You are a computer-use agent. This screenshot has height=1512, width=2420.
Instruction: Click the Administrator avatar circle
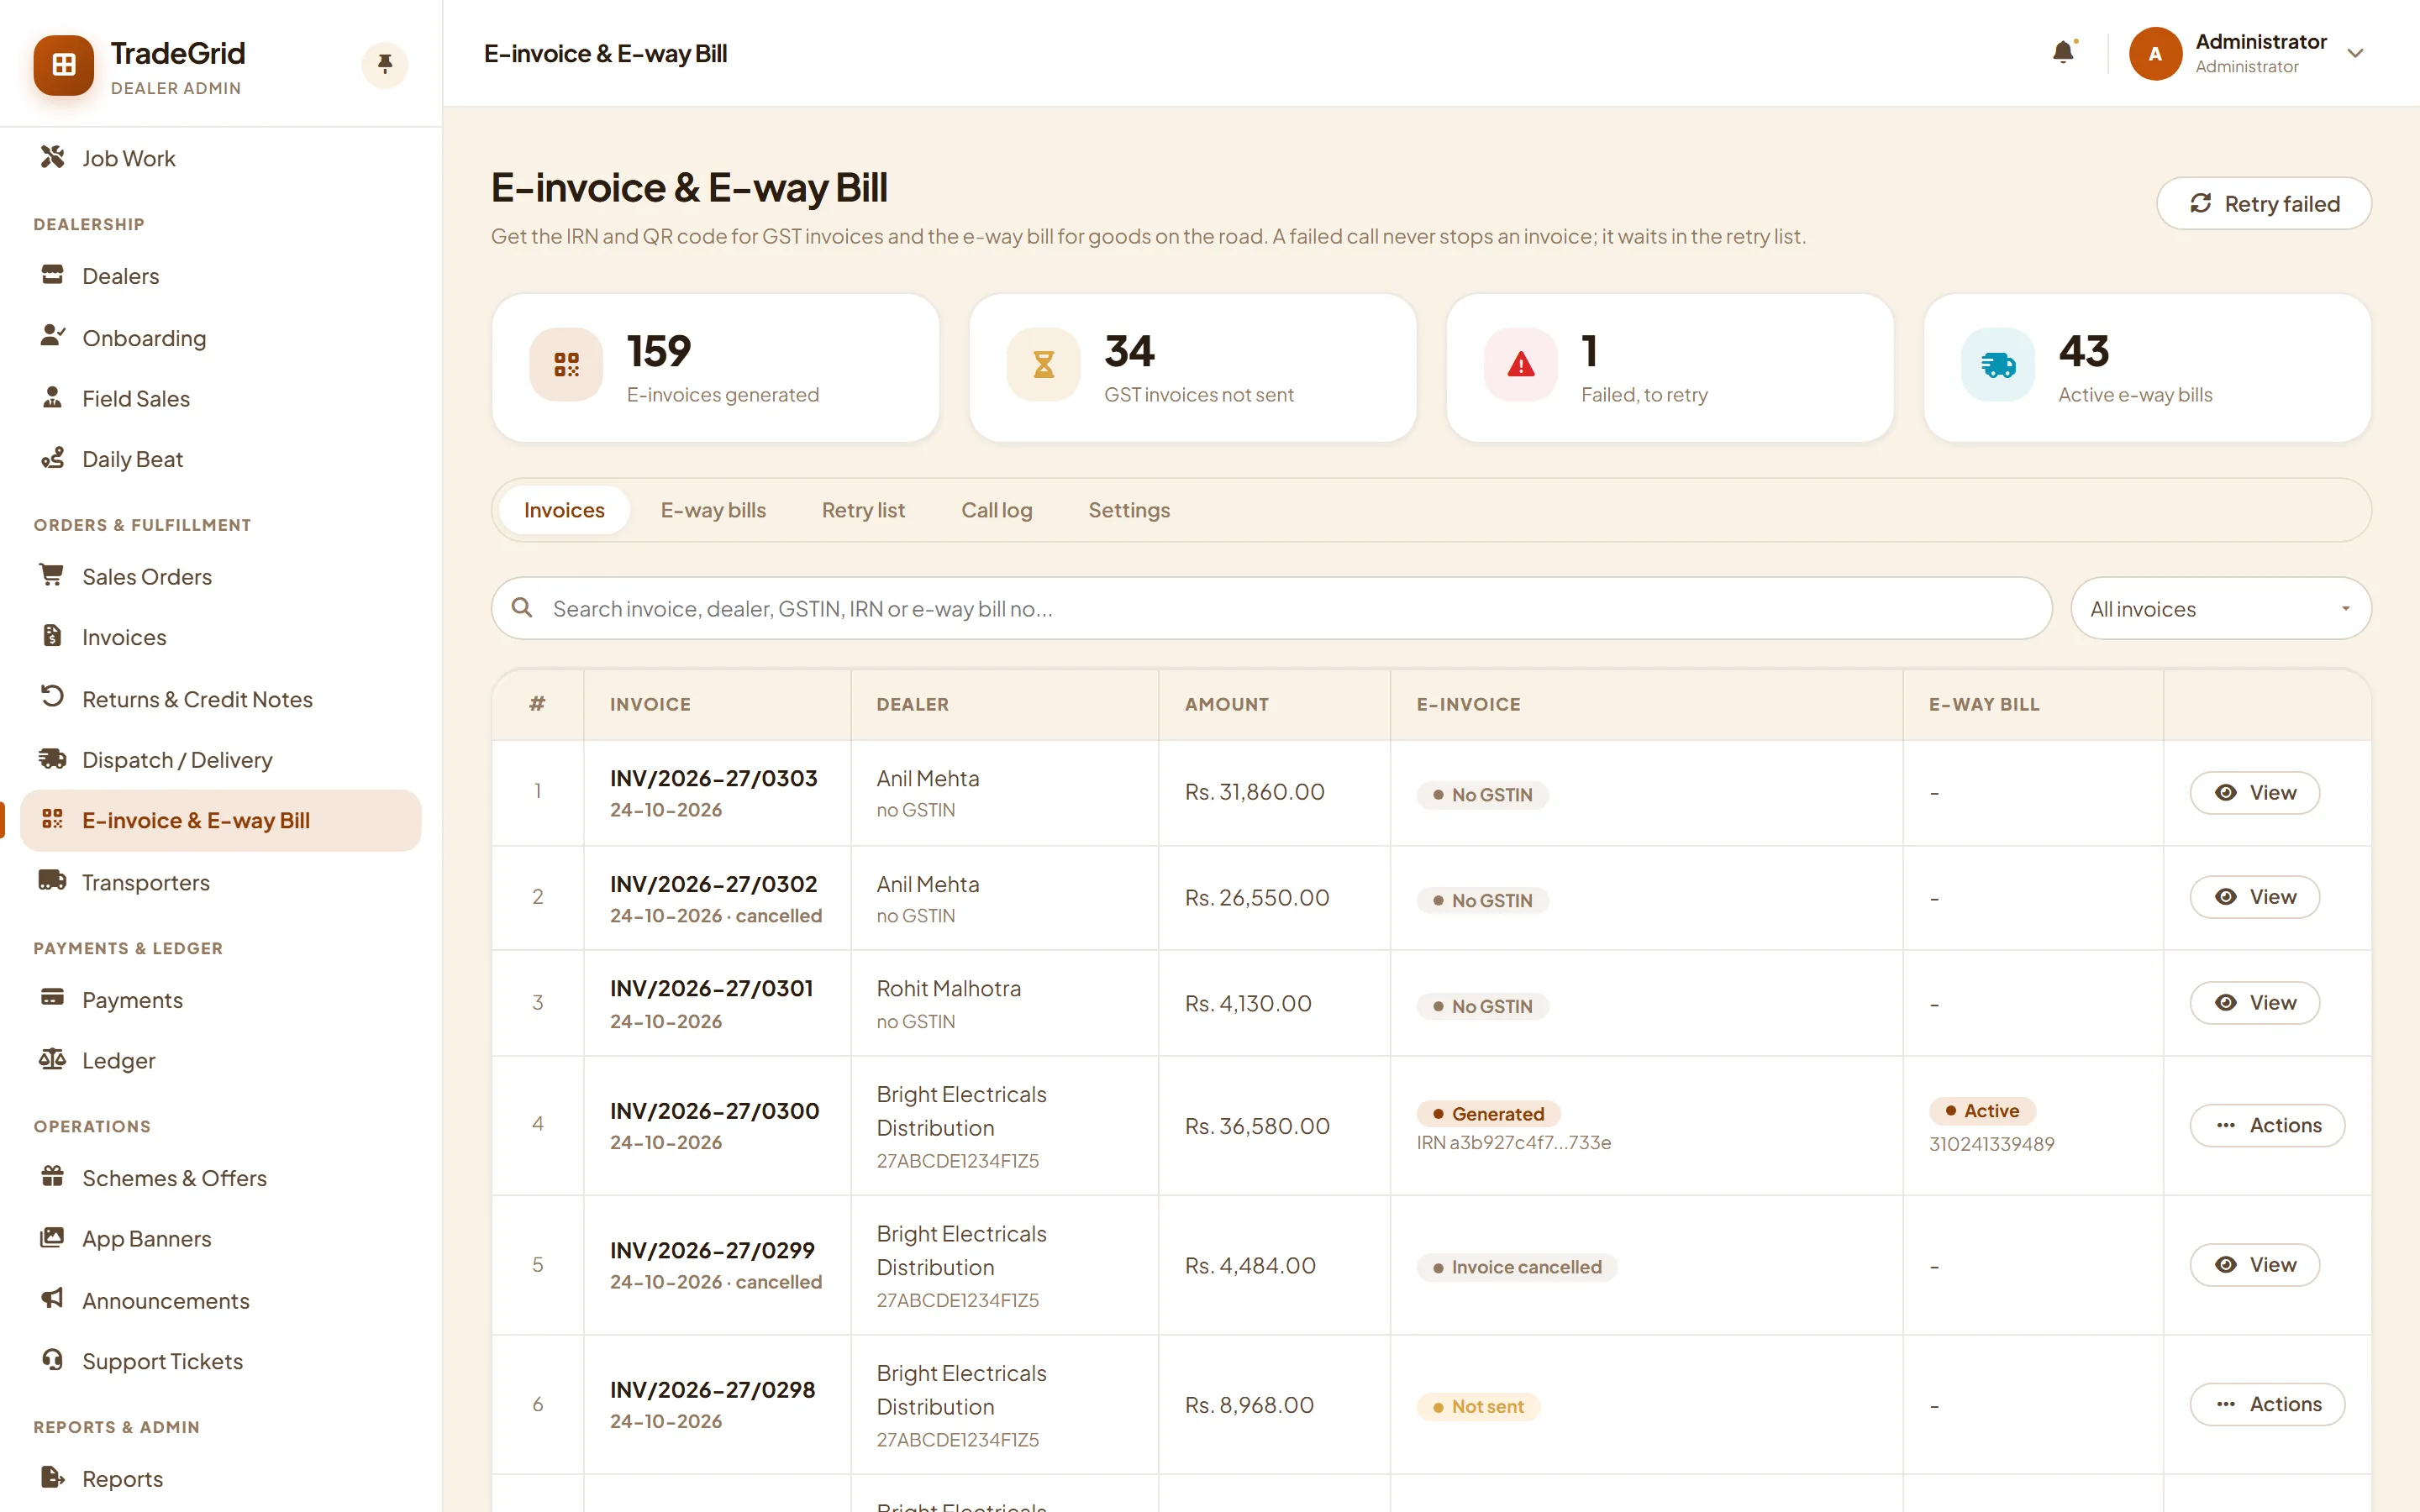tap(2155, 53)
